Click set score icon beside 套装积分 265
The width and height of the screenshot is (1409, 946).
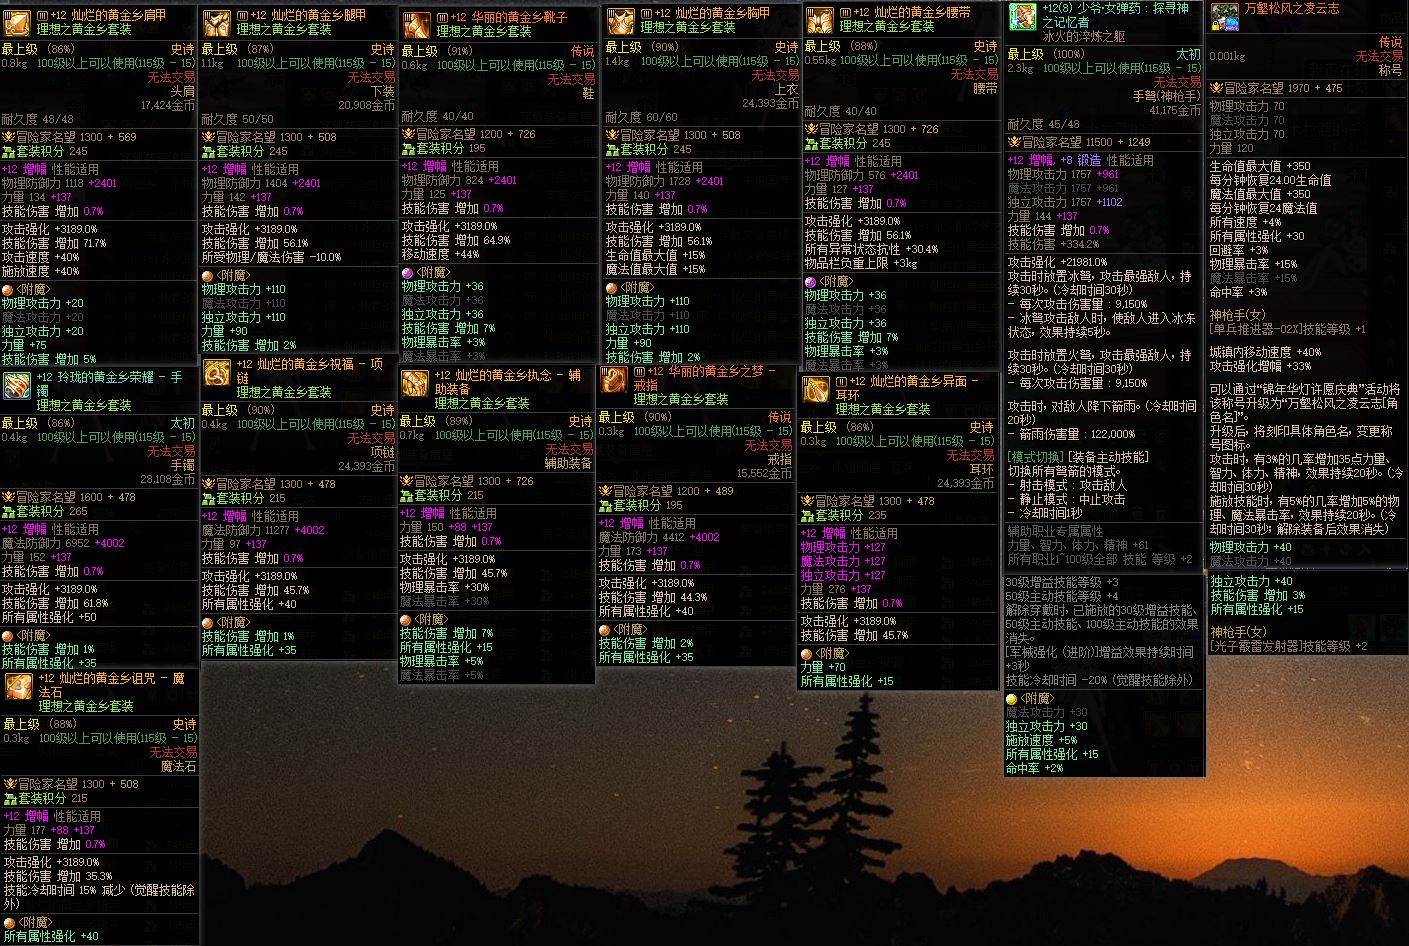click(8, 511)
